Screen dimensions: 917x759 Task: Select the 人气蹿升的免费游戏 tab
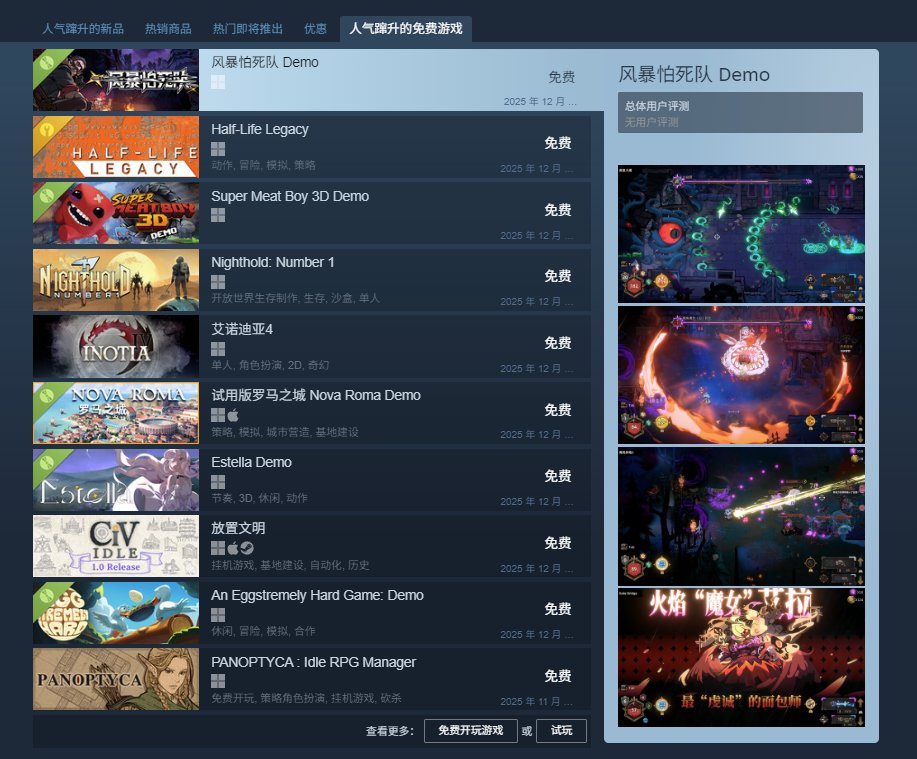click(x=406, y=29)
